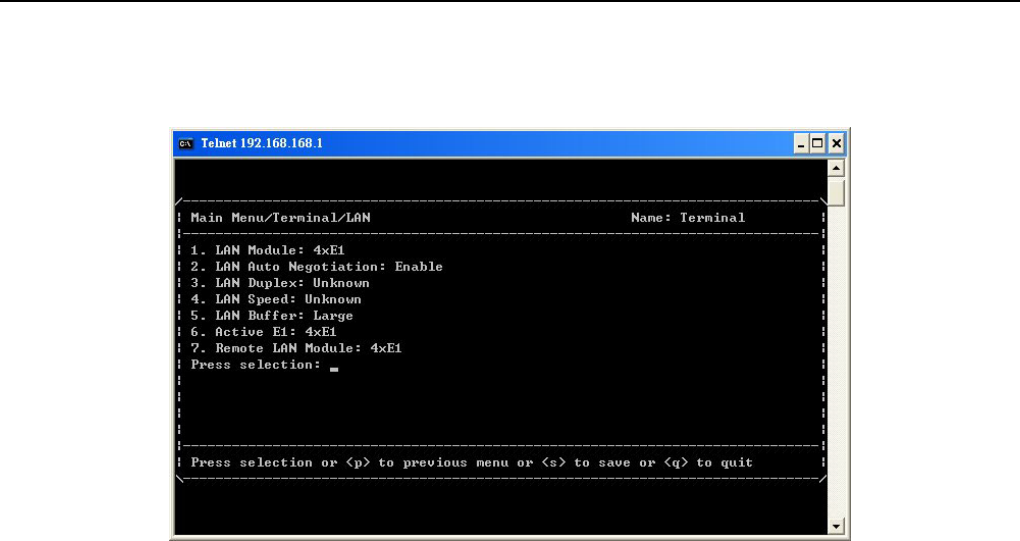Click the Telnet window system menu icon
1020x541 pixels.
184,142
